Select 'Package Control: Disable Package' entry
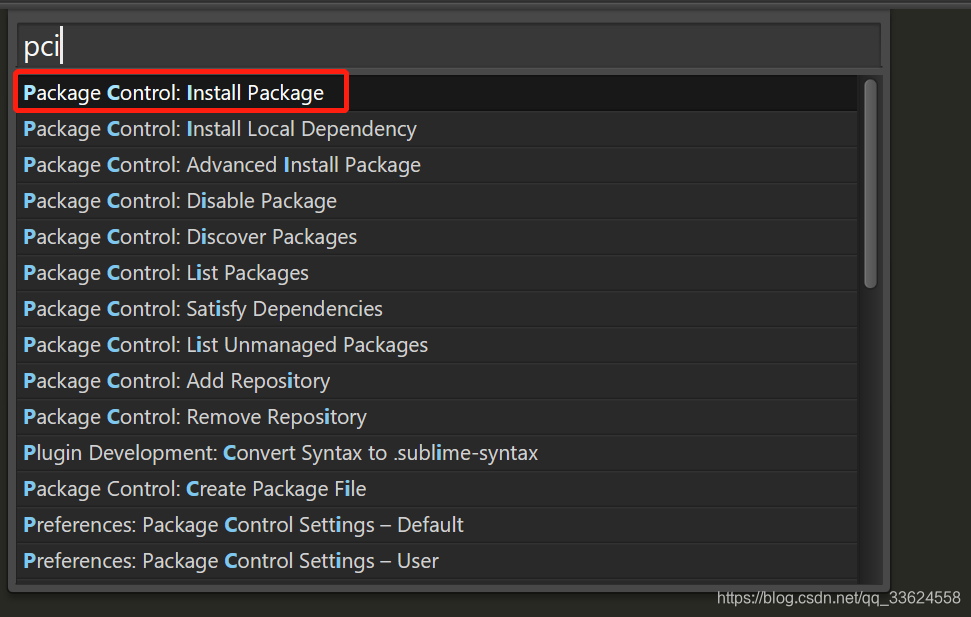Viewport: 971px width, 617px height. click(x=437, y=201)
